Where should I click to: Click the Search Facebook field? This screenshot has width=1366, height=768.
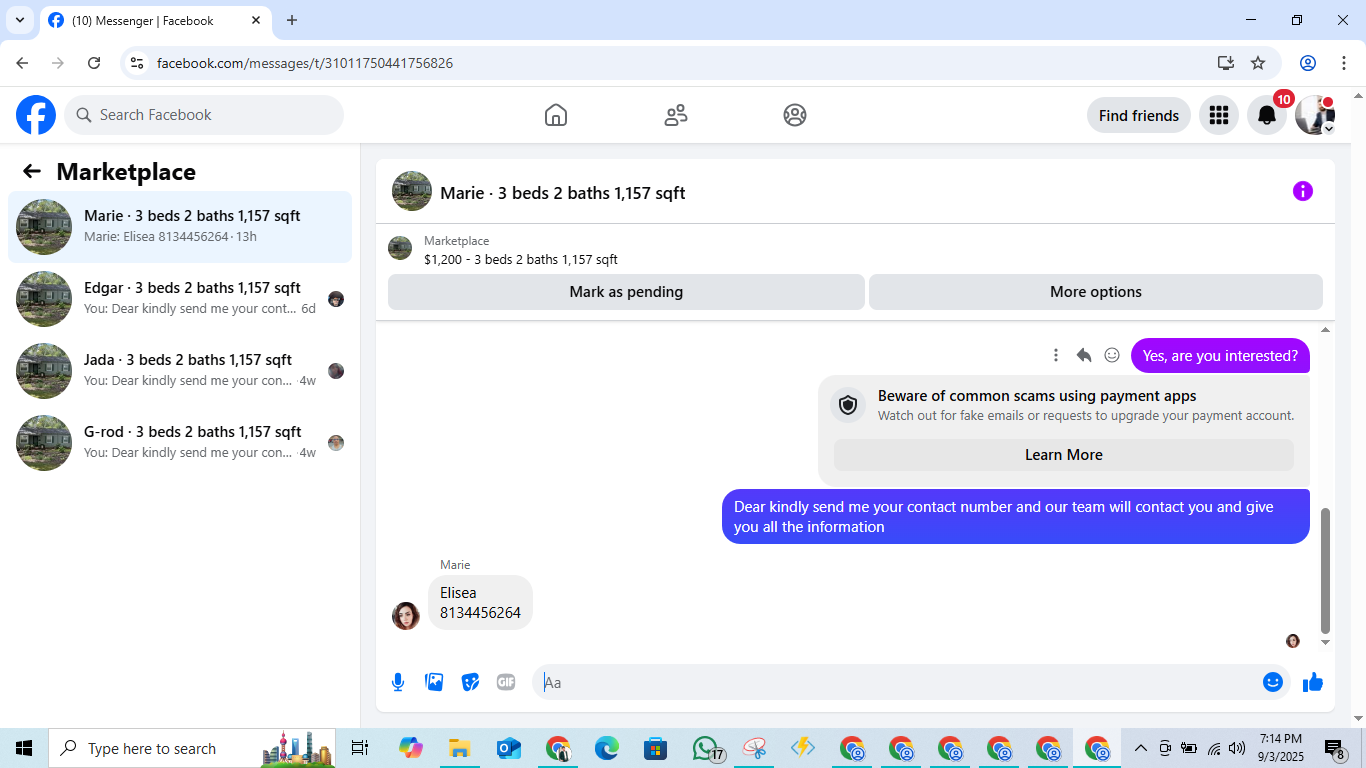[204, 115]
